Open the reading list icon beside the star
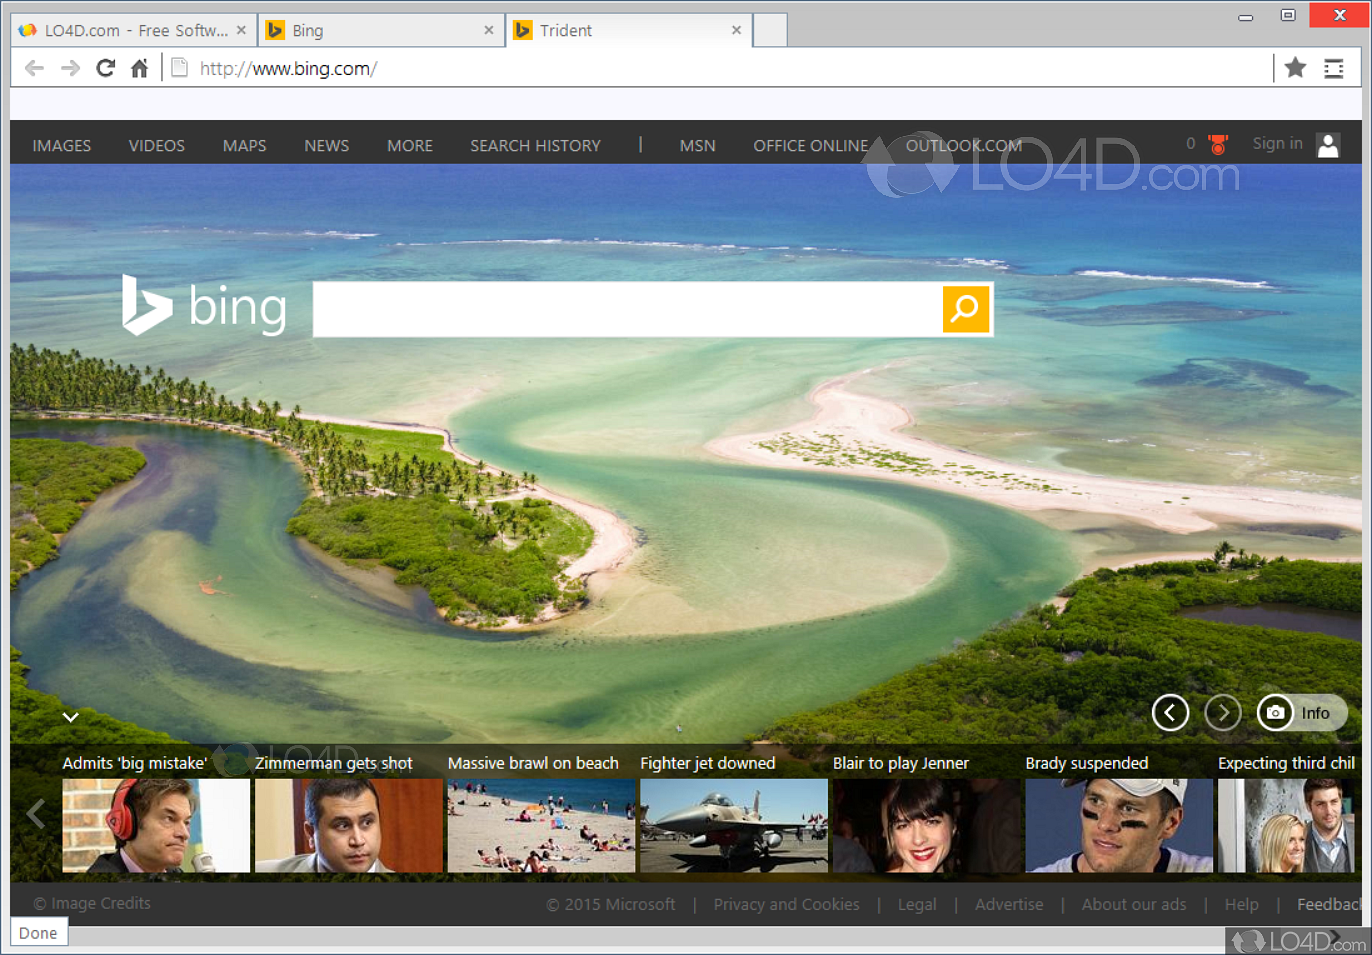The height and width of the screenshot is (955, 1372). [x=1334, y=68]
